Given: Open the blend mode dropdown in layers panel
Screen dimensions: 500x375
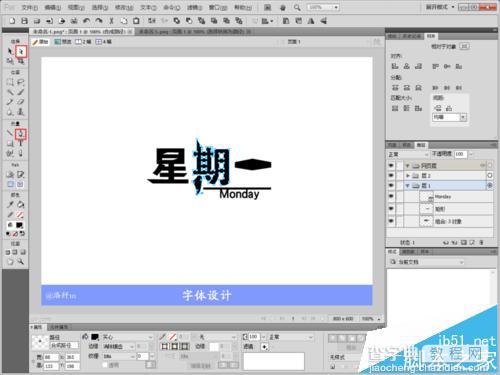Looking at the screenshot, I should pos(409,154).
